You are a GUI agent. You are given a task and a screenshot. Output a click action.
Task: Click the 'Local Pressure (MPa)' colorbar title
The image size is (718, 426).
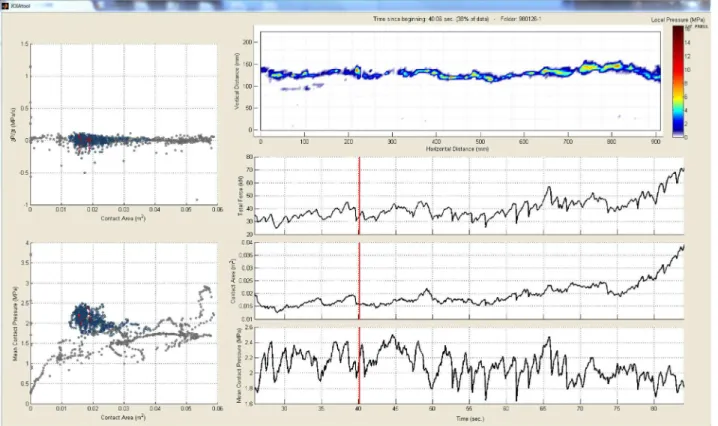(x=678, y=20)
